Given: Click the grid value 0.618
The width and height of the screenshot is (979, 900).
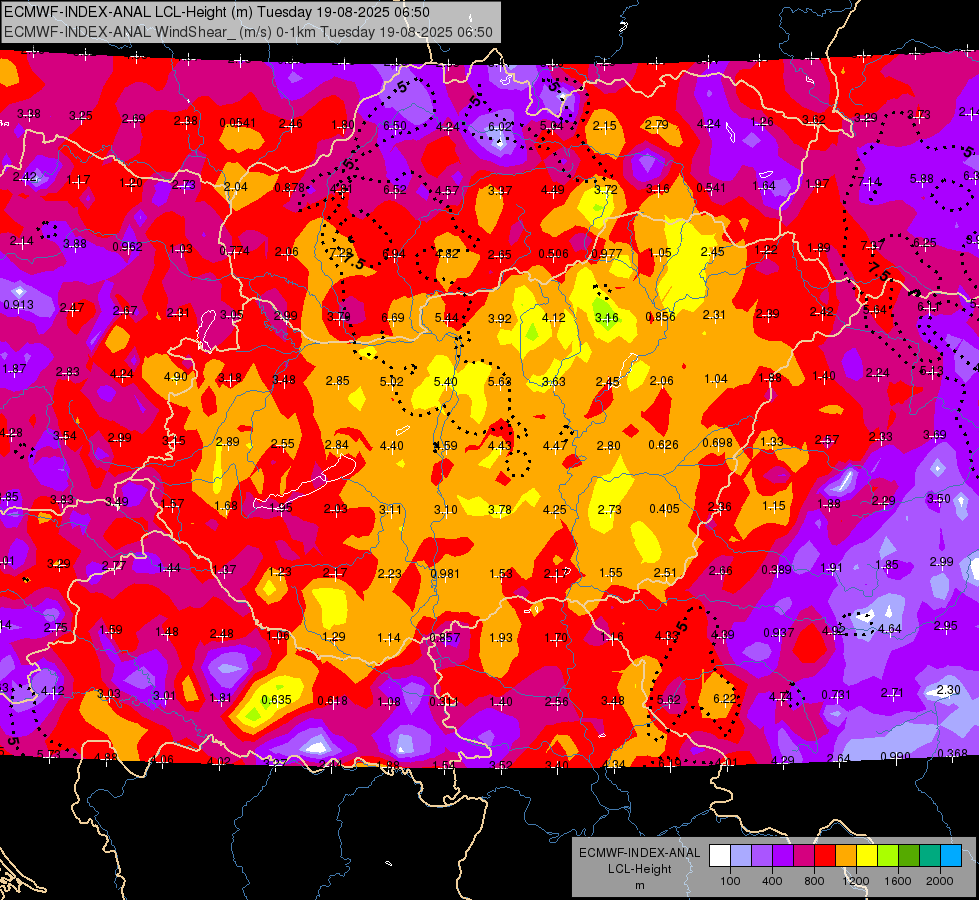Looking at the screenshot, I should click(332, 700).
